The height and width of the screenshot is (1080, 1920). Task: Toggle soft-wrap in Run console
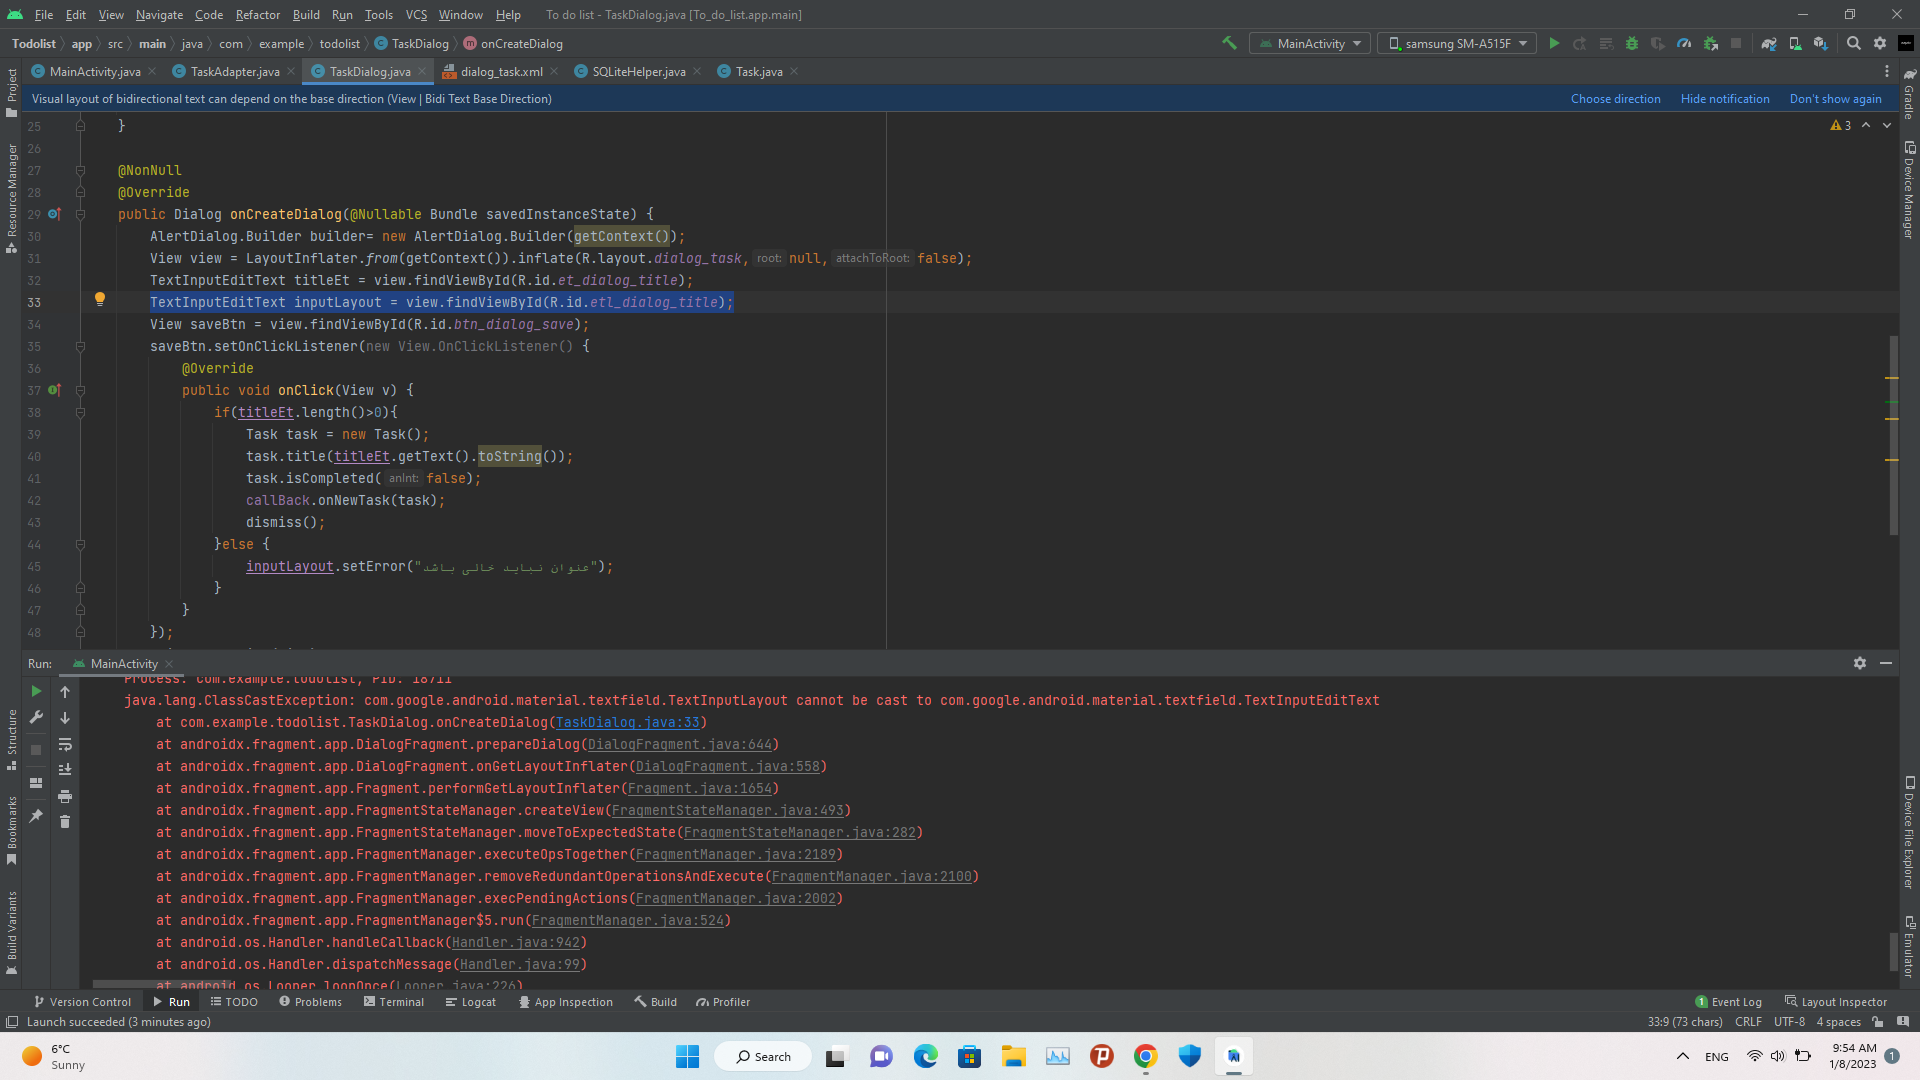pyautogui.click(x=65, y=744)
